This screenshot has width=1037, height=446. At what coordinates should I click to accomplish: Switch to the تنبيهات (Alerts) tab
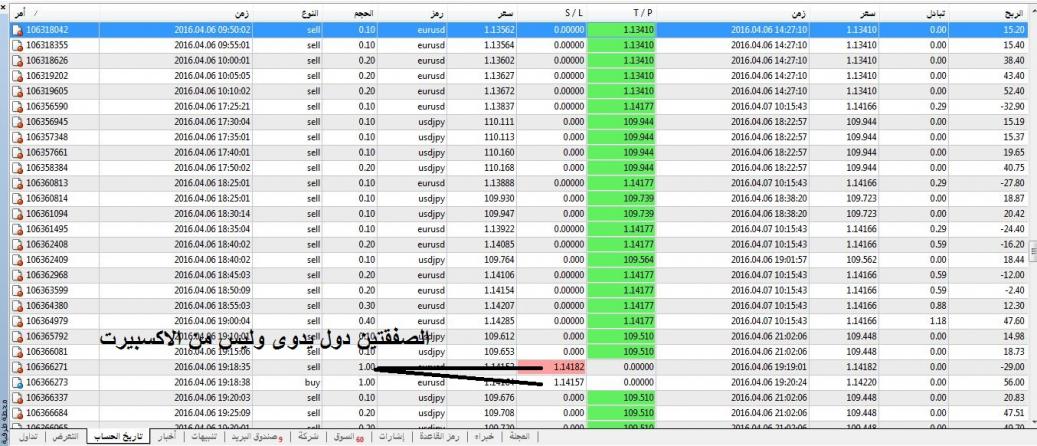tap(204, 437)
